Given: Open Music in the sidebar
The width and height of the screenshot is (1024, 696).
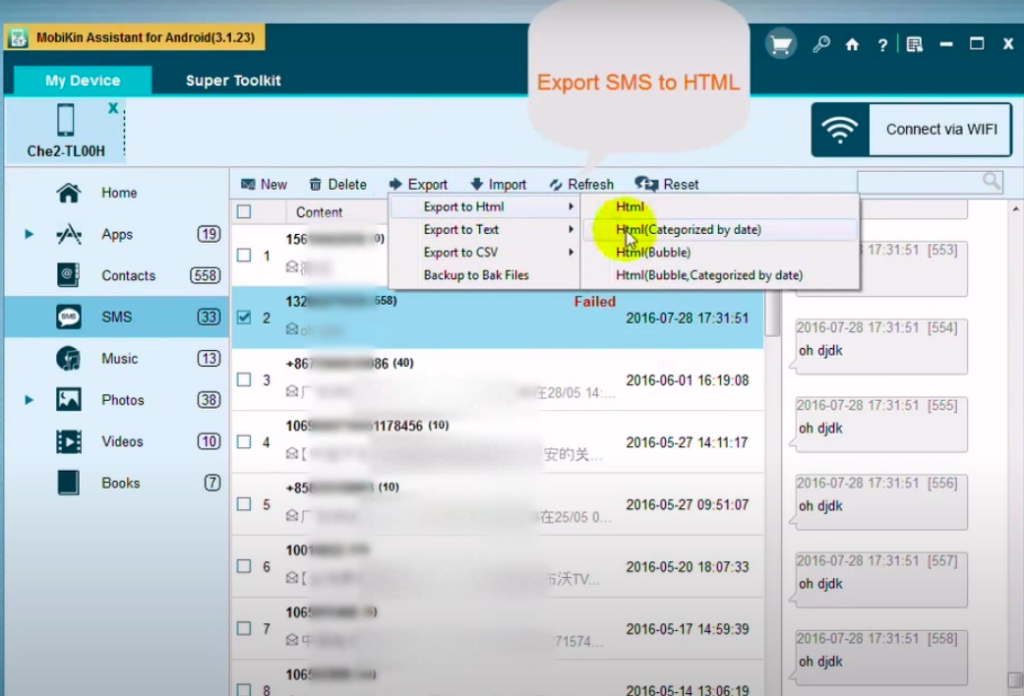Looking at the screenshot, I should click(117, 358).
